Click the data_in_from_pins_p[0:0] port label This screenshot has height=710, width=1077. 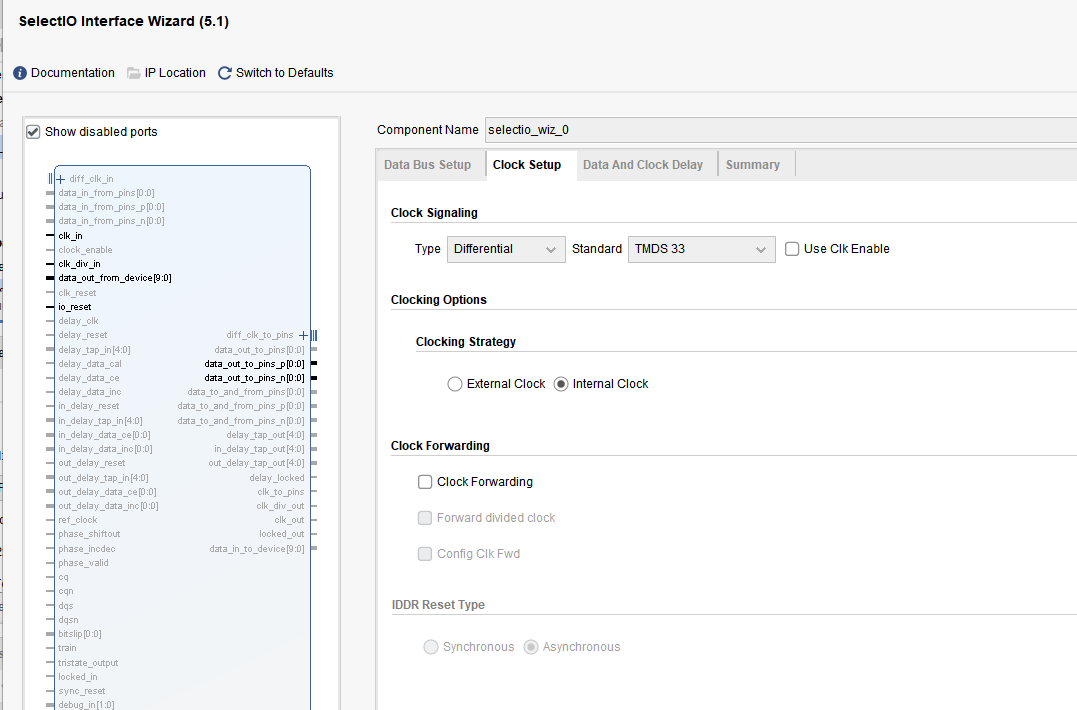coord(111,207)
